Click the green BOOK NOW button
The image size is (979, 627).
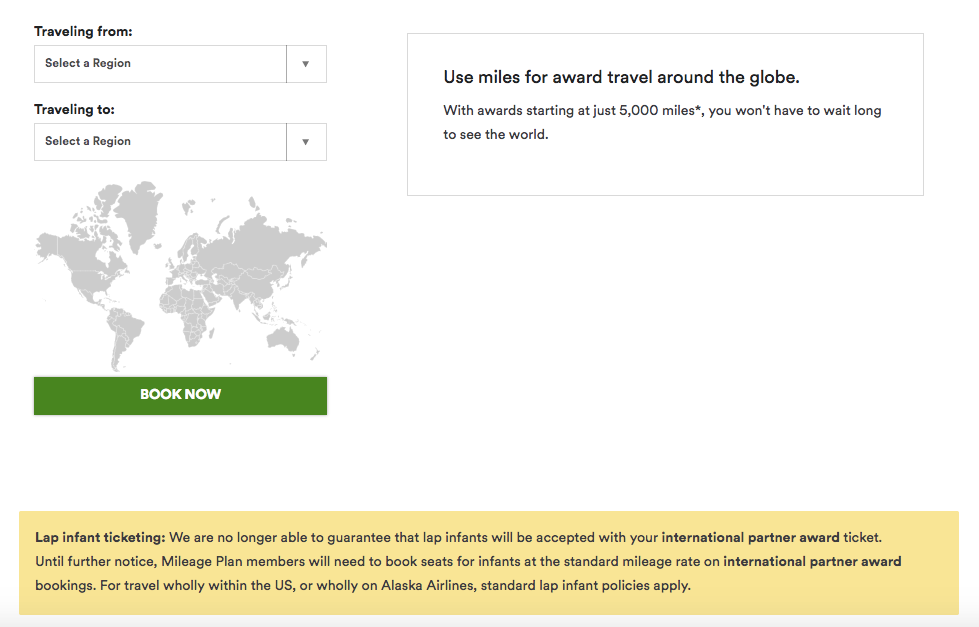[x=180, y=395]
